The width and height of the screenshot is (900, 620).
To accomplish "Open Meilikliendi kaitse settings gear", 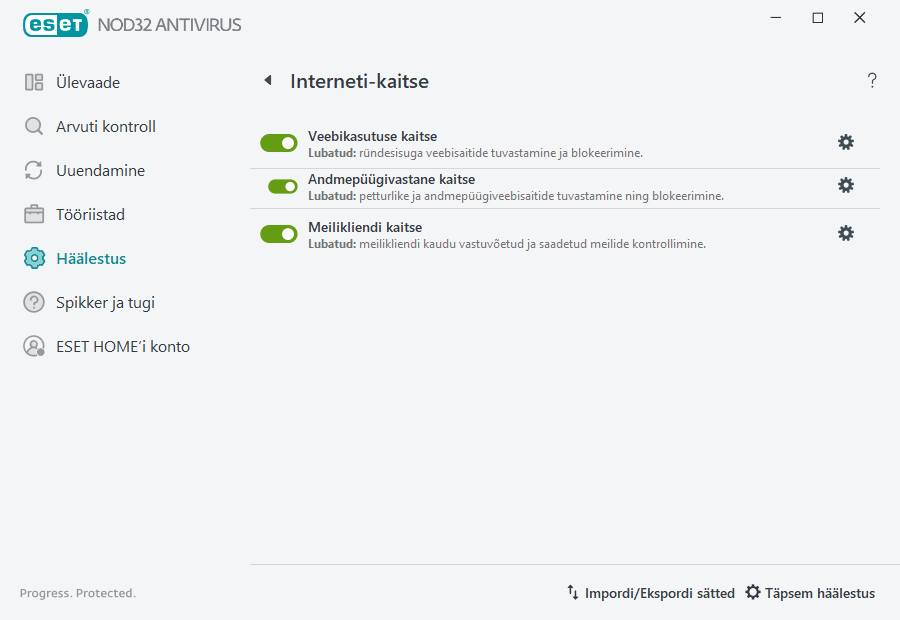I will coord(846,233).
